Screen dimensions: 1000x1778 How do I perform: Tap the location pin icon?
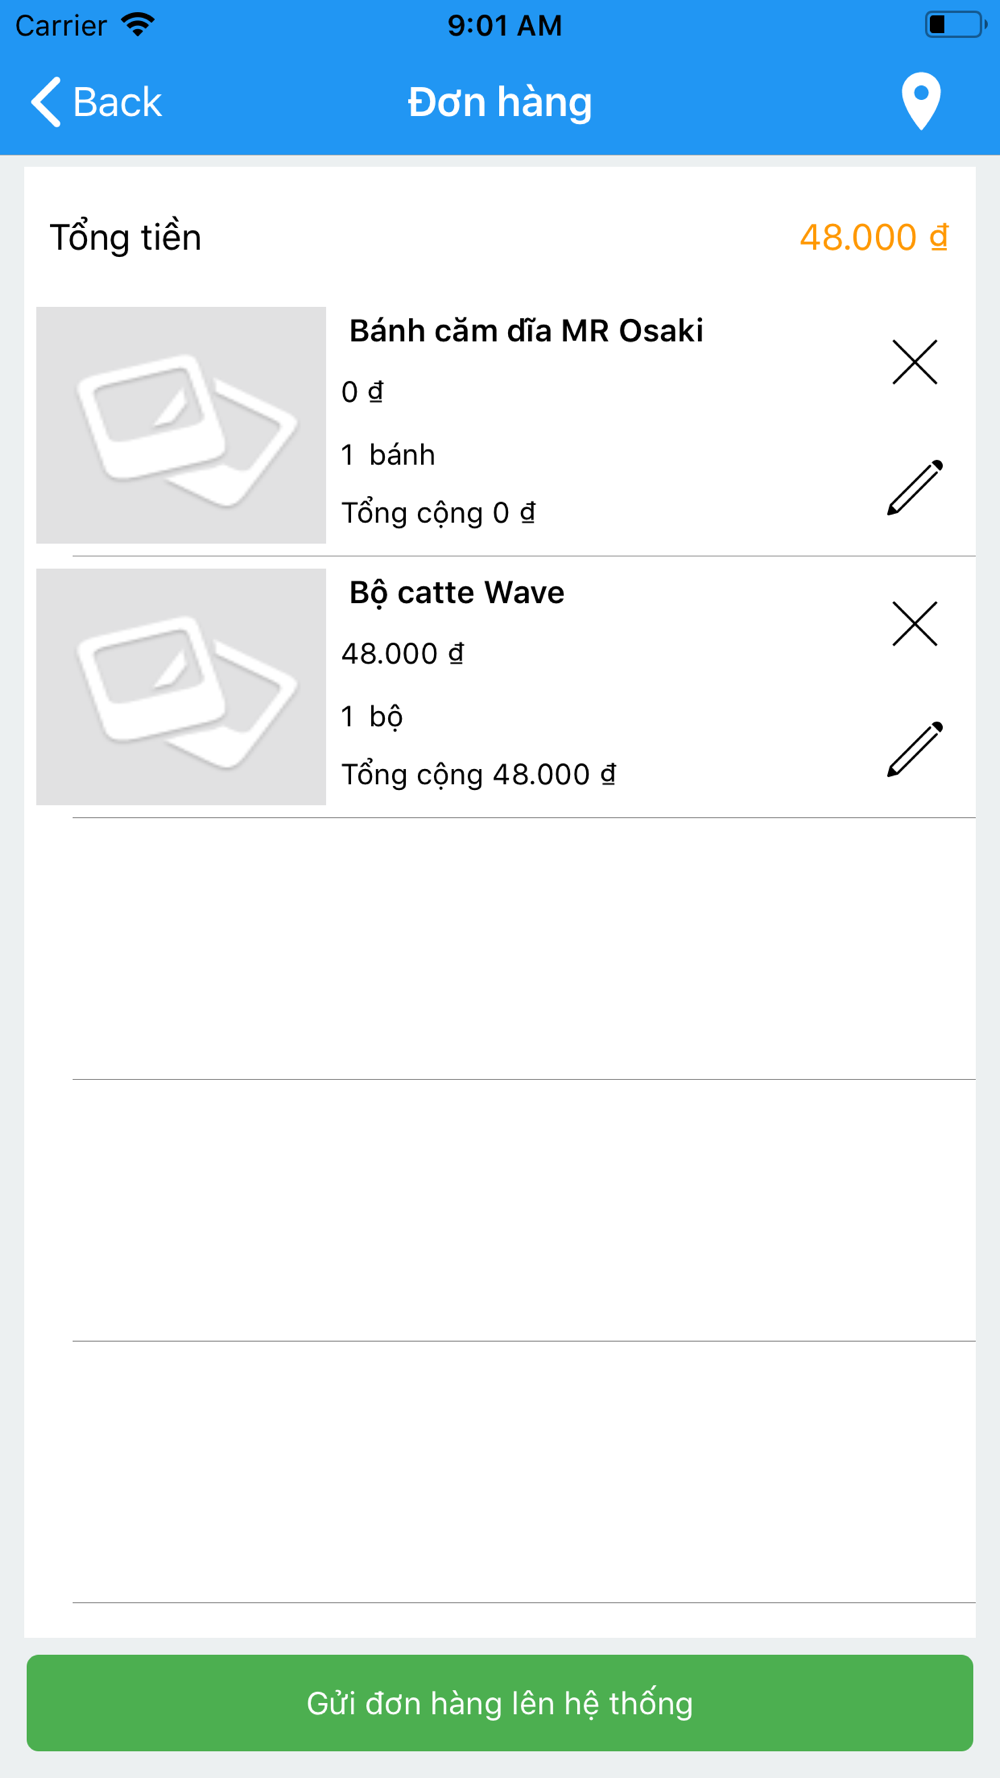coord(921,101)
